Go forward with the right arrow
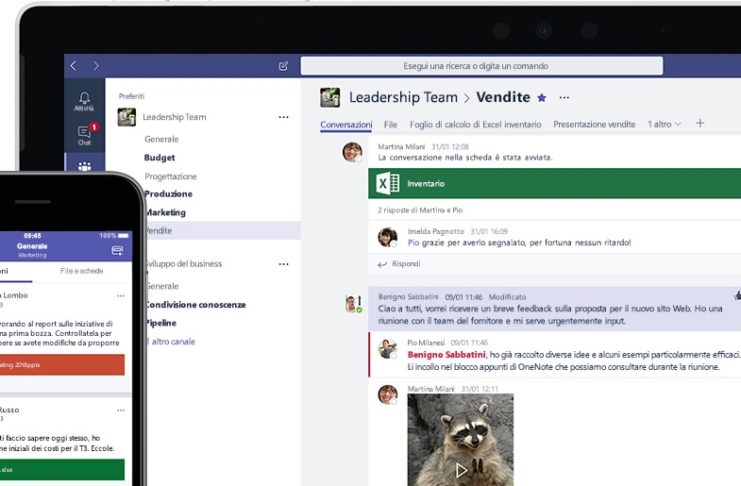 point(96,66)
